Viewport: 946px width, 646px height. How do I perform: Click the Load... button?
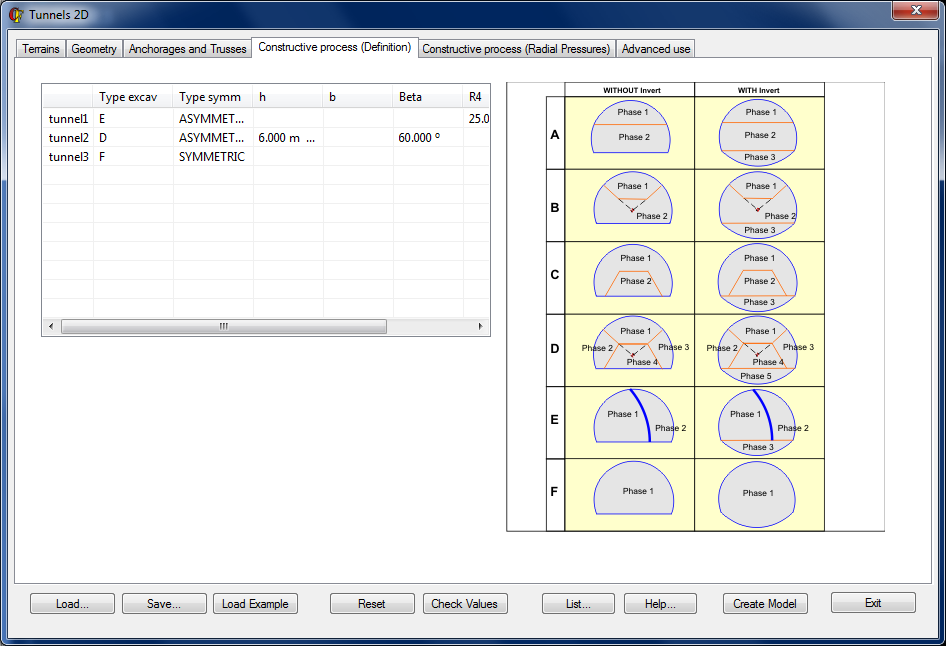point(72,604)
